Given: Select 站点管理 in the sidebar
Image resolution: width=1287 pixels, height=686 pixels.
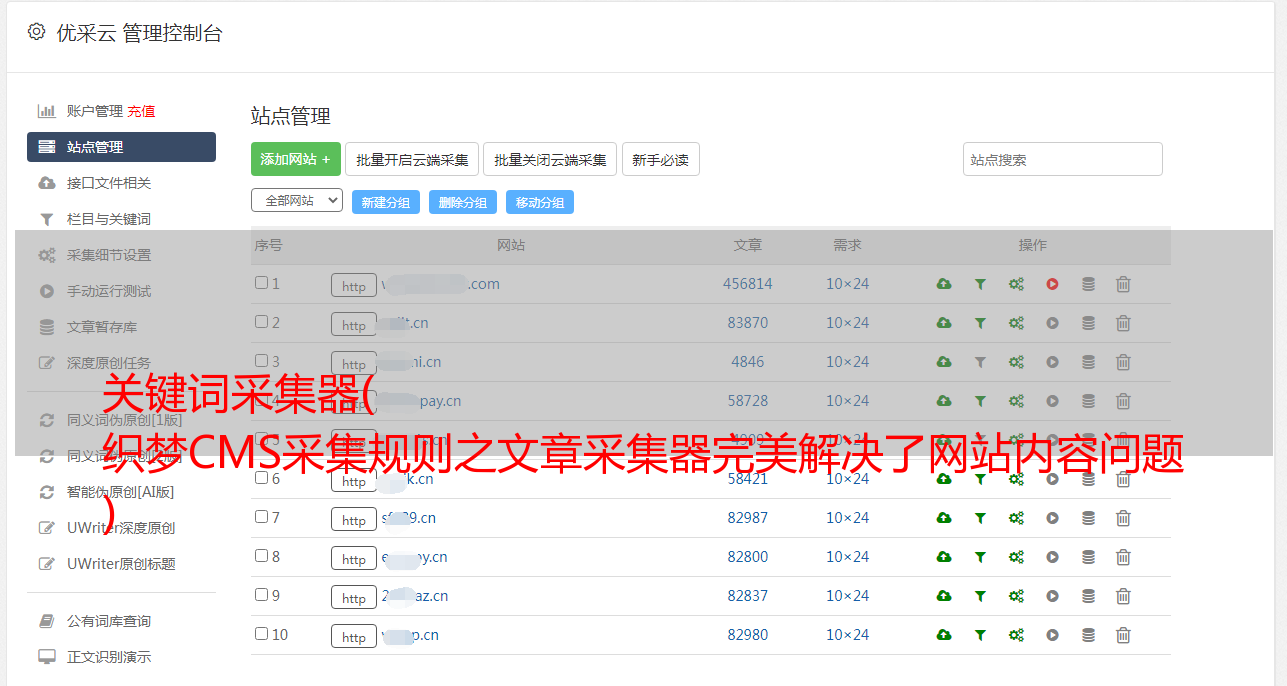Looking at the screenshot, I should click(121, 147).
